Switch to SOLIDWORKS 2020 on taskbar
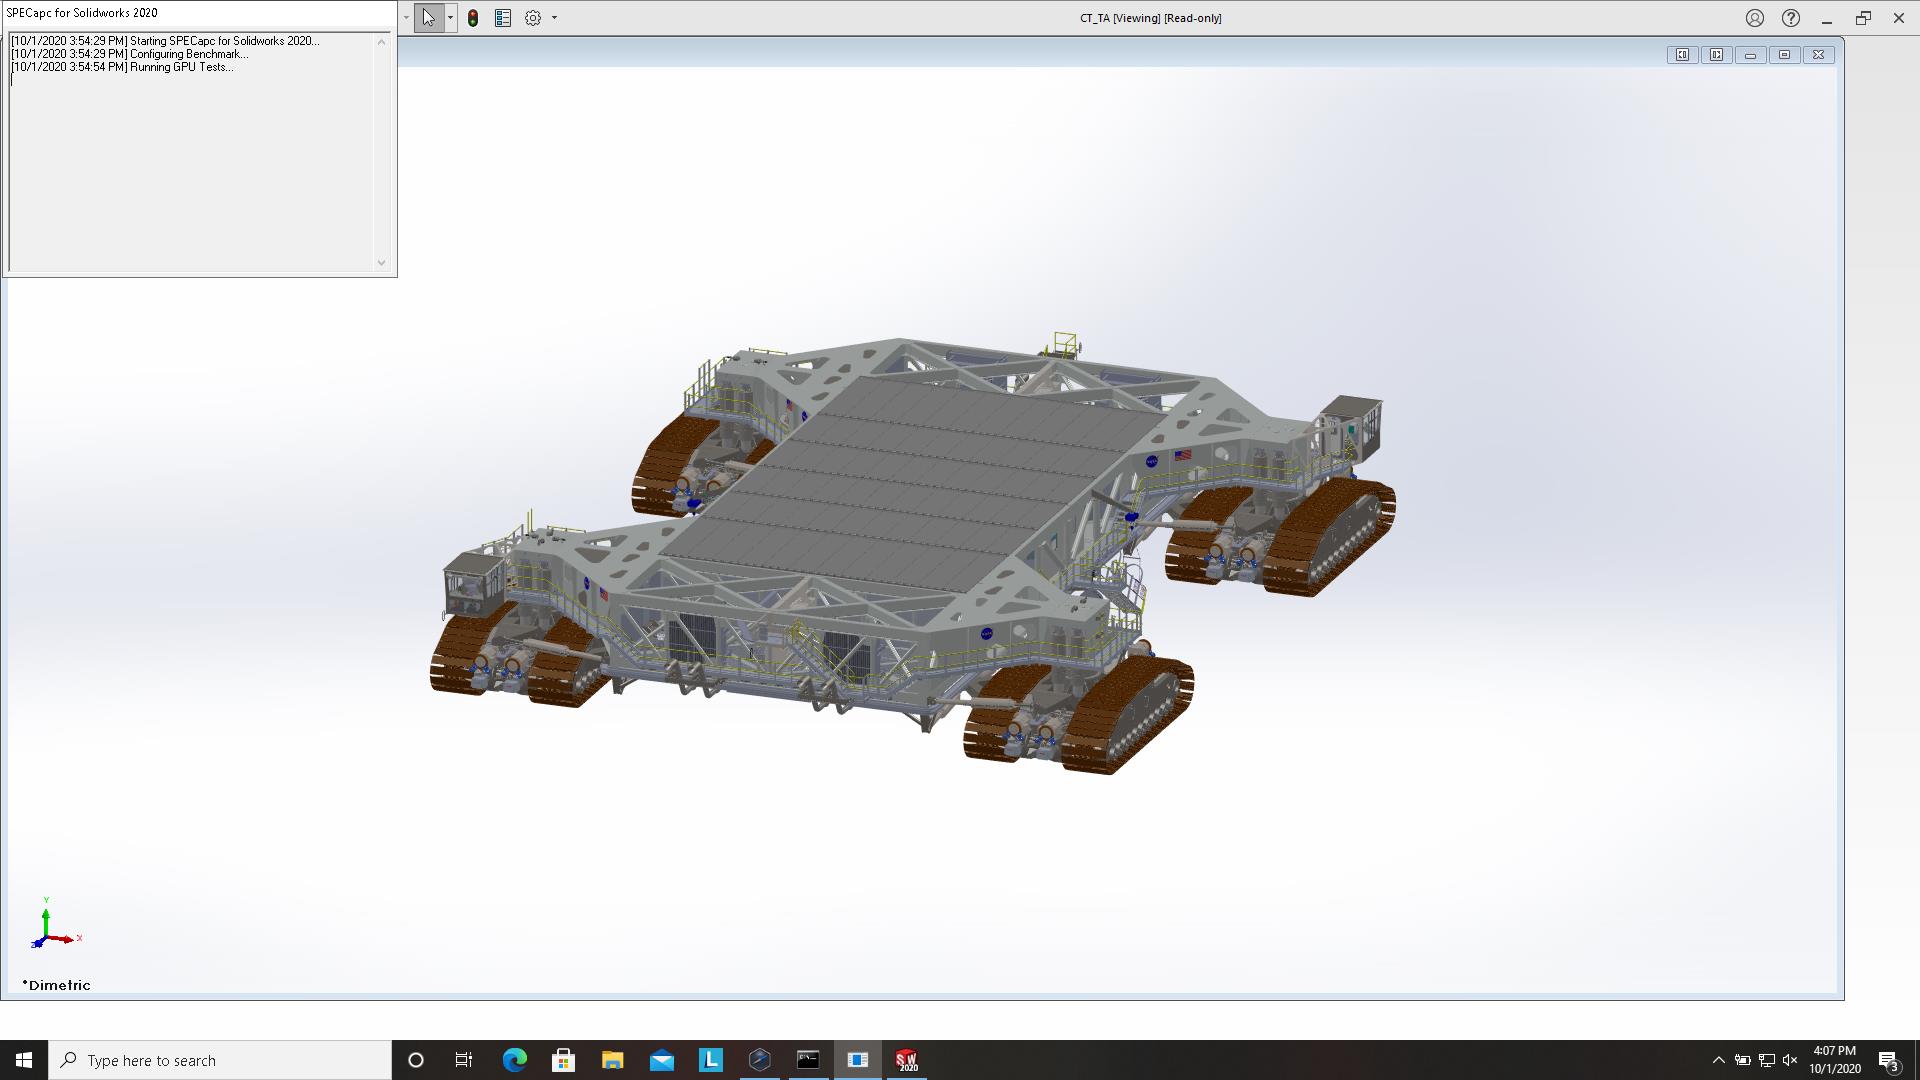1920x1080 pixels. point(906,1060)
